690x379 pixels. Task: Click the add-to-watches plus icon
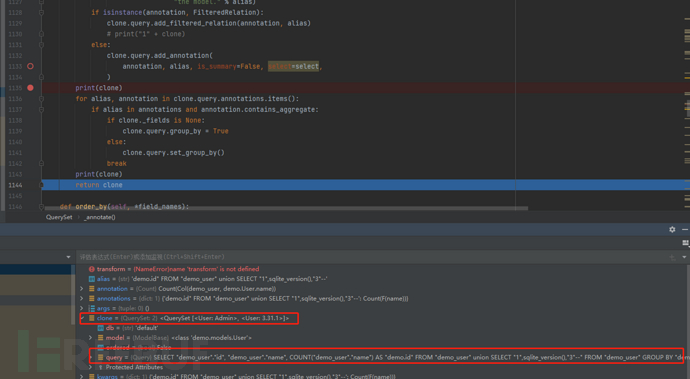[672, 257]
